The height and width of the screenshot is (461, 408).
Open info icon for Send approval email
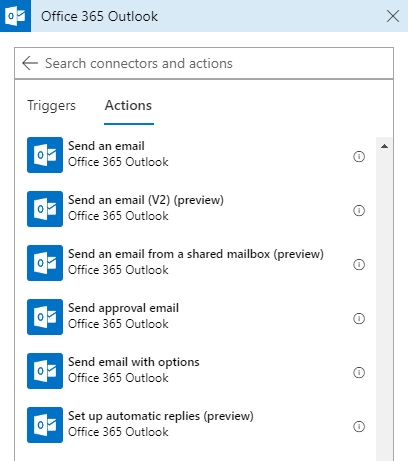pyautogui.click(x=359, y=318)
